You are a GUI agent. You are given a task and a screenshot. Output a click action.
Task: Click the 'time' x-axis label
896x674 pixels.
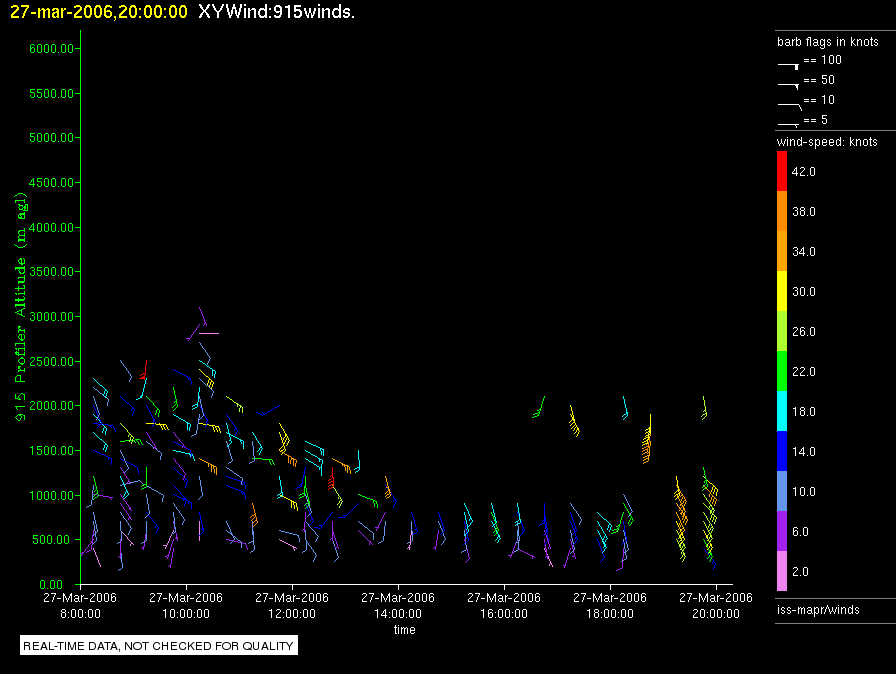tap(404, 630)
